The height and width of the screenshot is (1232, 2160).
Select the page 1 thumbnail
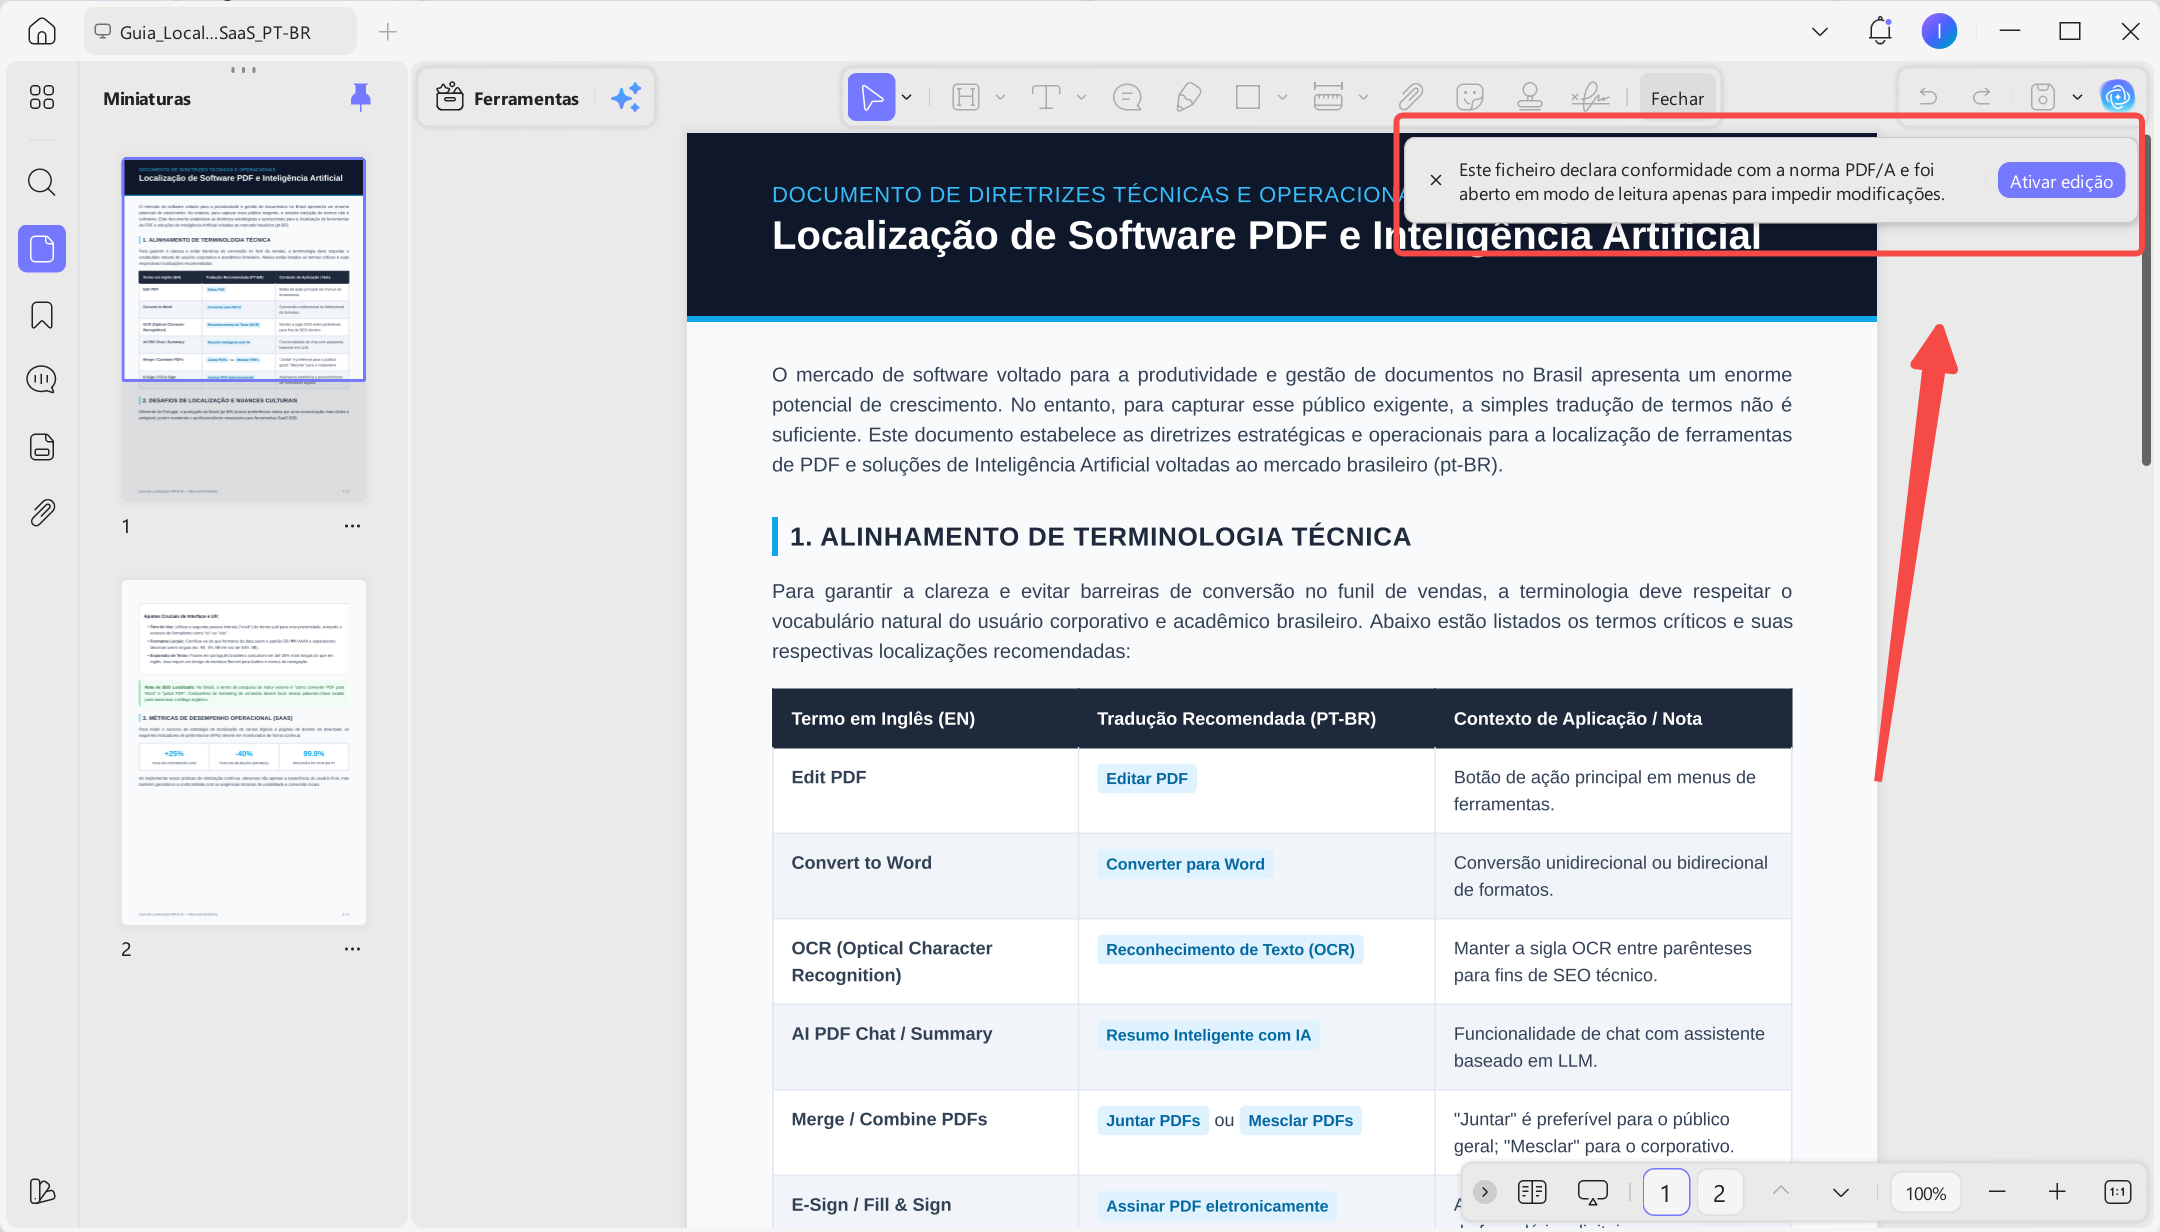pyautogui.click(x=244, y=329)
